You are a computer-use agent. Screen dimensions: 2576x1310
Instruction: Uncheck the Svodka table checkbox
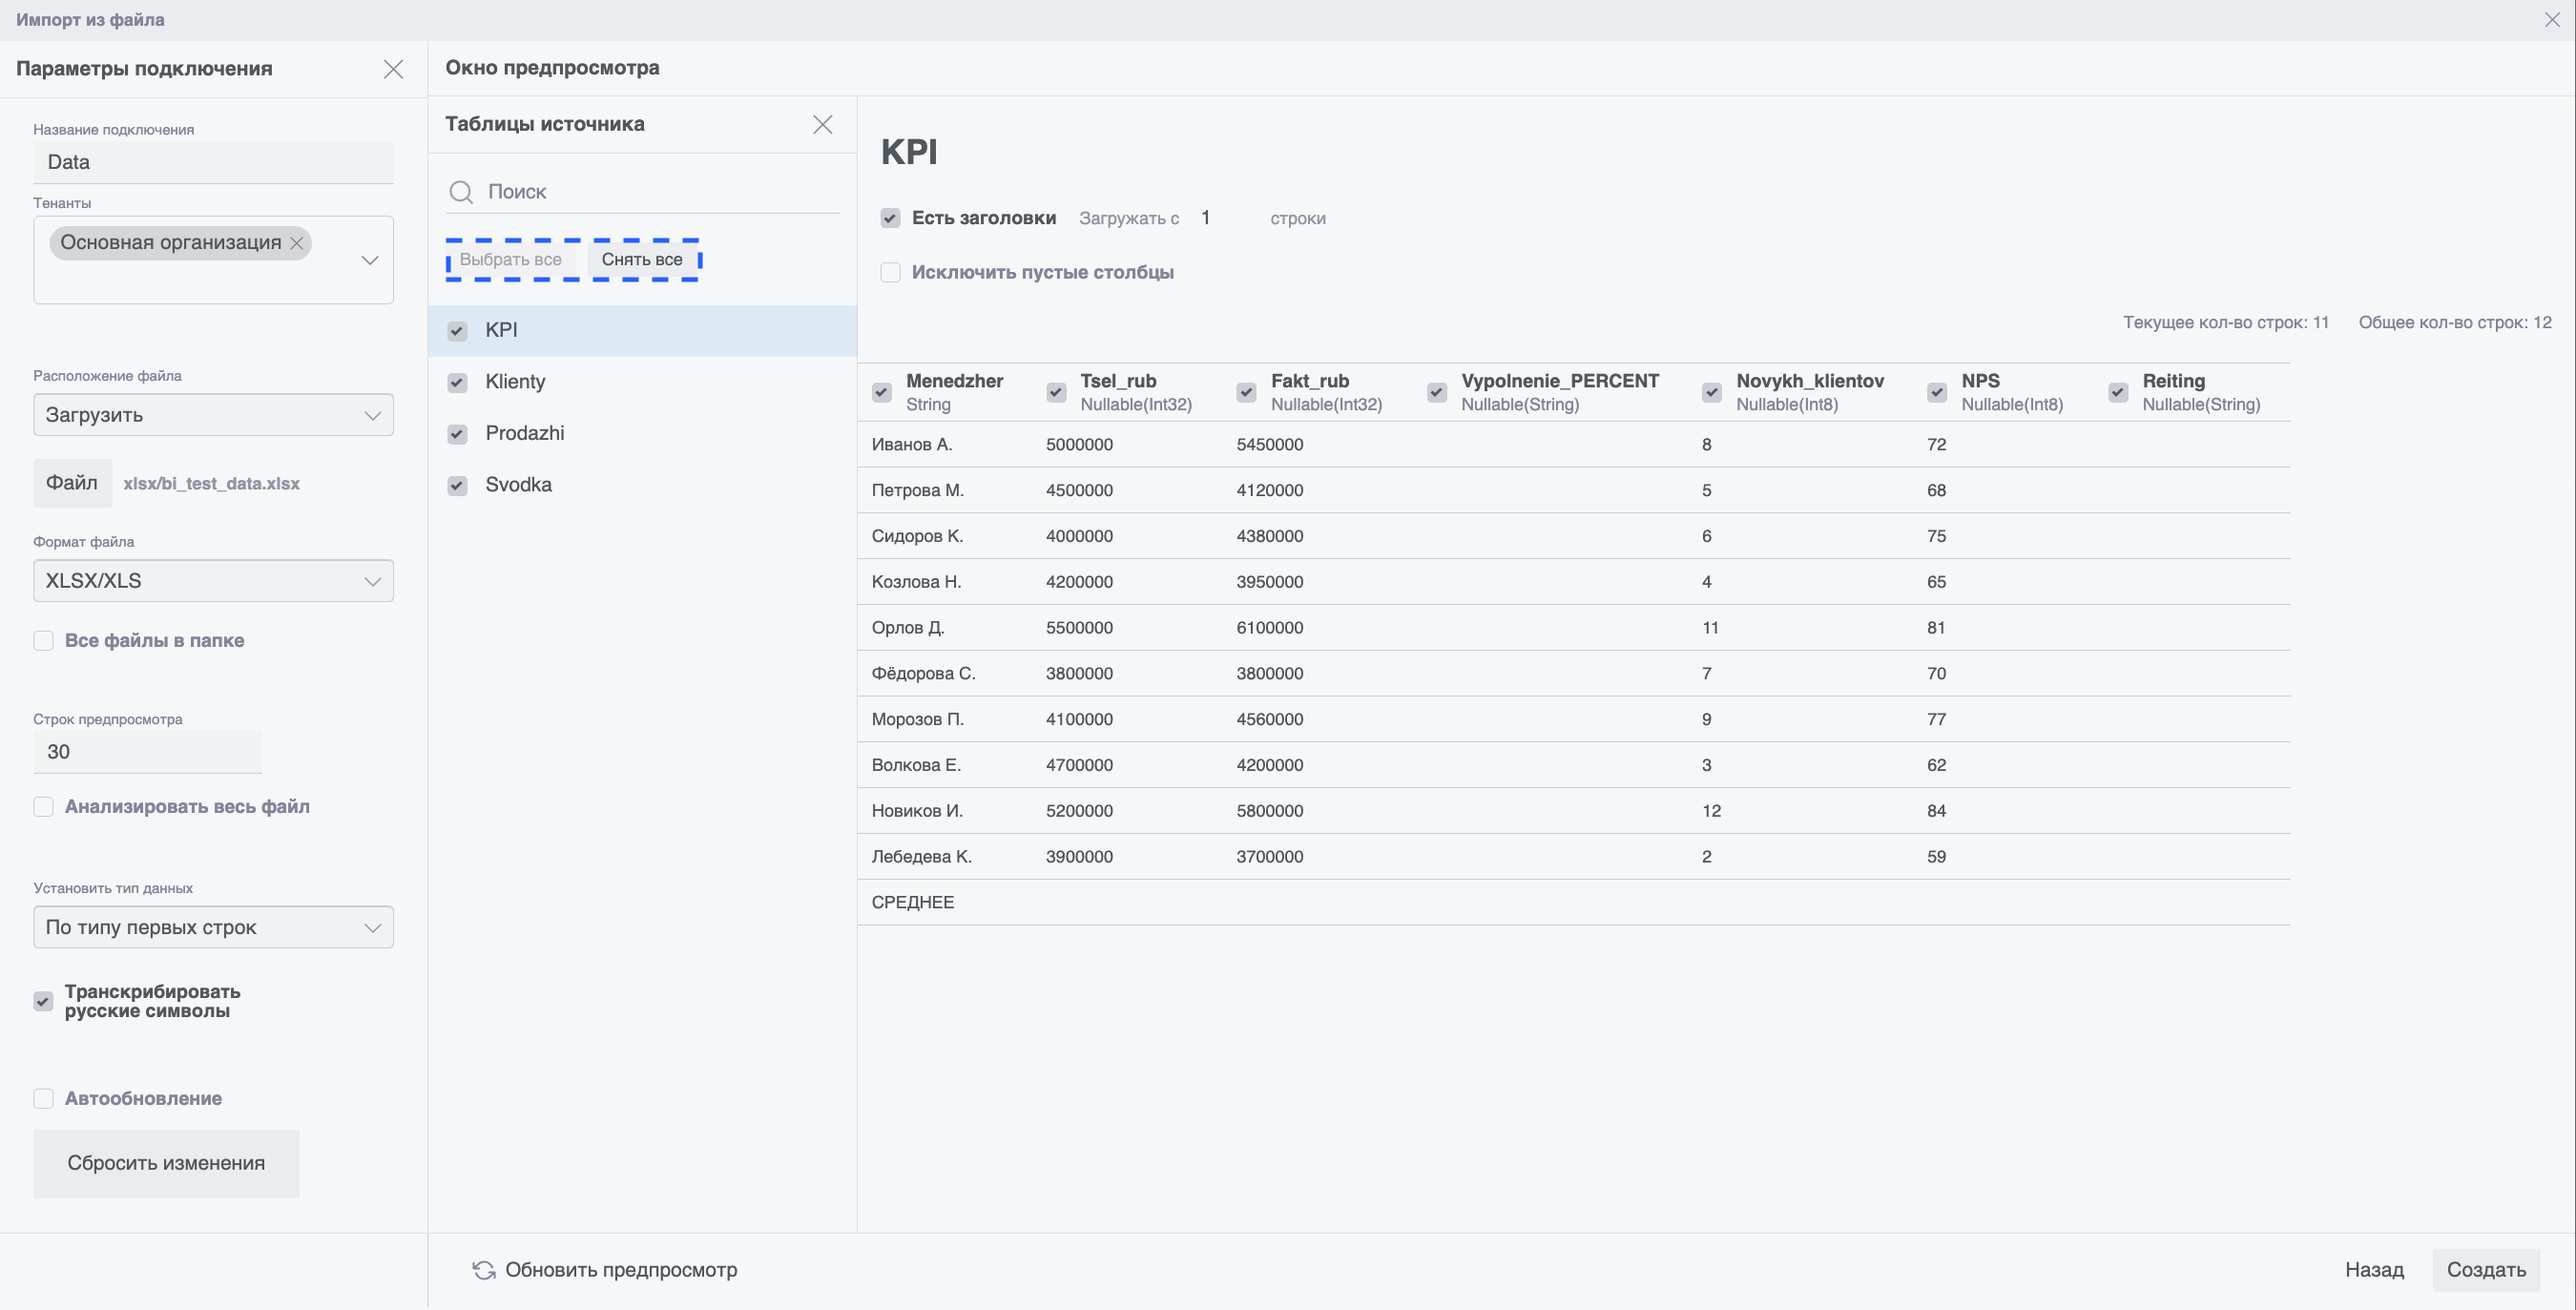pos(457,485)
